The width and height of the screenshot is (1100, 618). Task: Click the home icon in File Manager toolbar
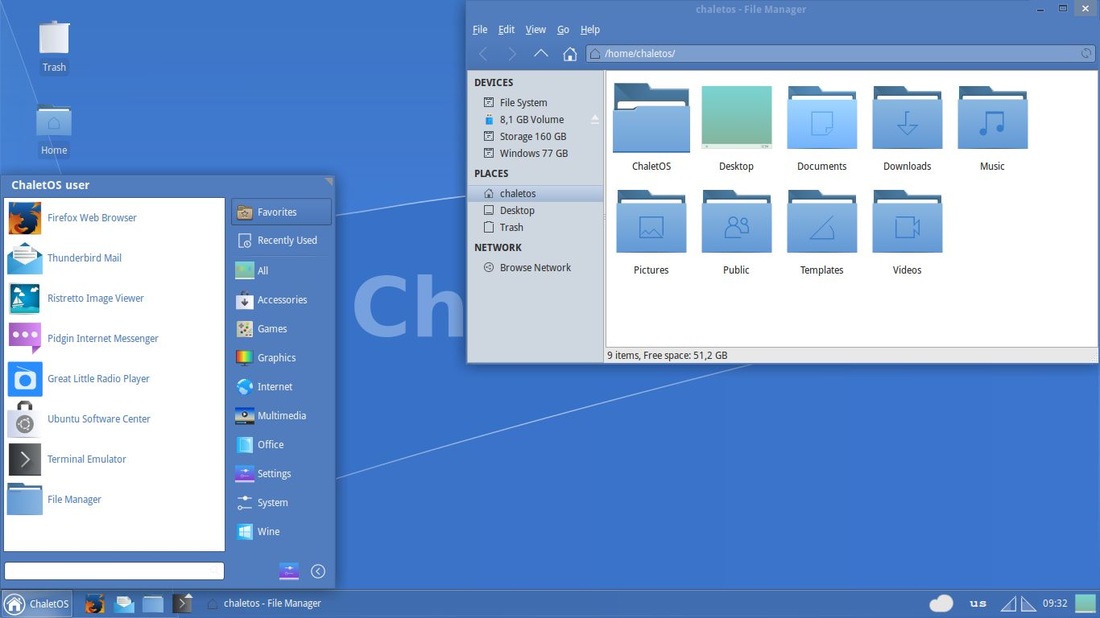(x=570, y=53)
